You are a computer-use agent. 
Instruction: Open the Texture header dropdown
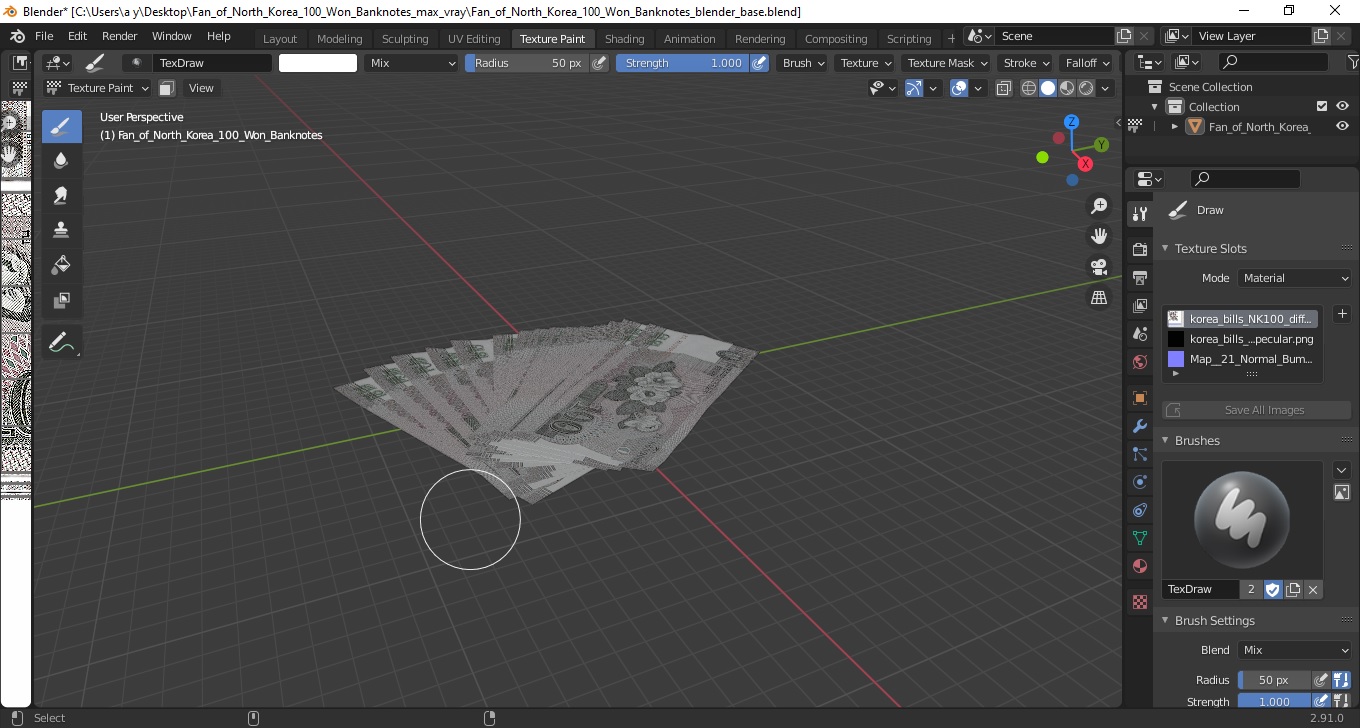(x=865, y=63)
